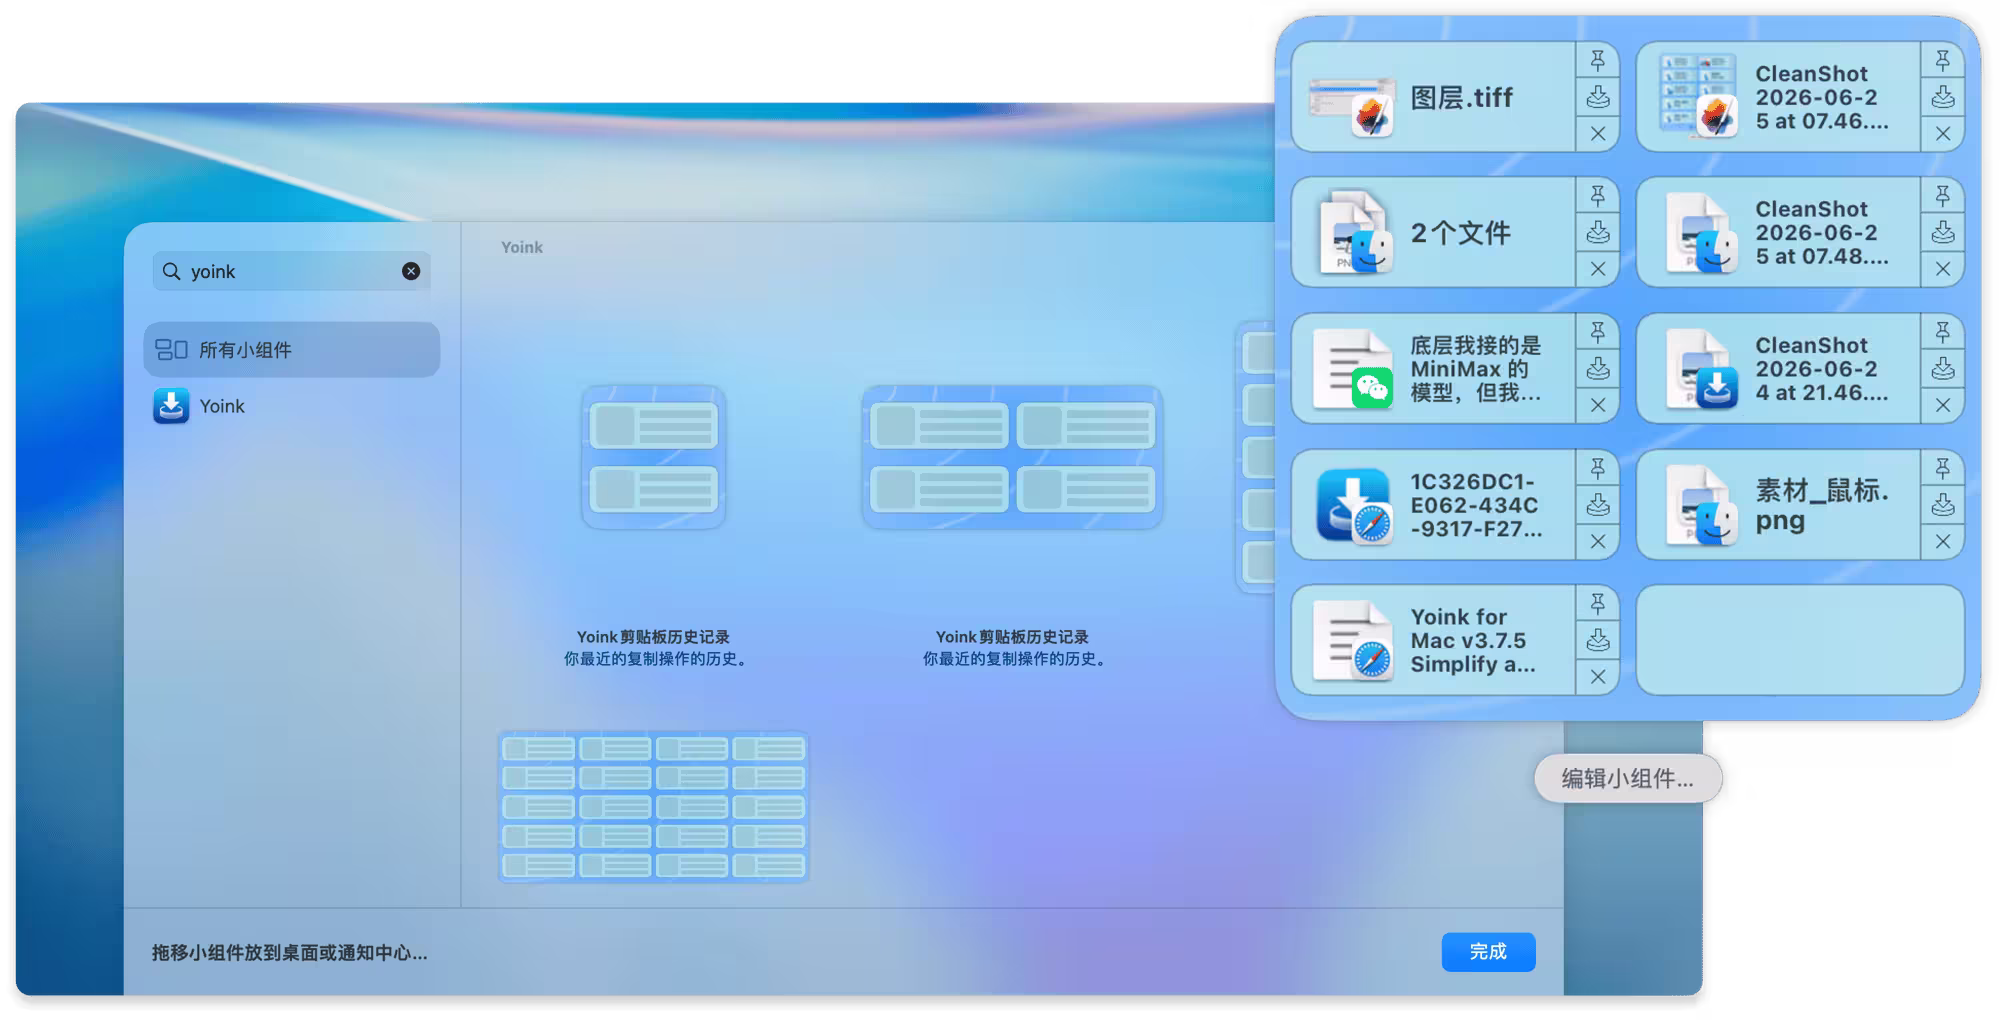Pin the CleanShot 07.48 item
This screenshot has height=1020, width=2000.
click(1943, 196)
